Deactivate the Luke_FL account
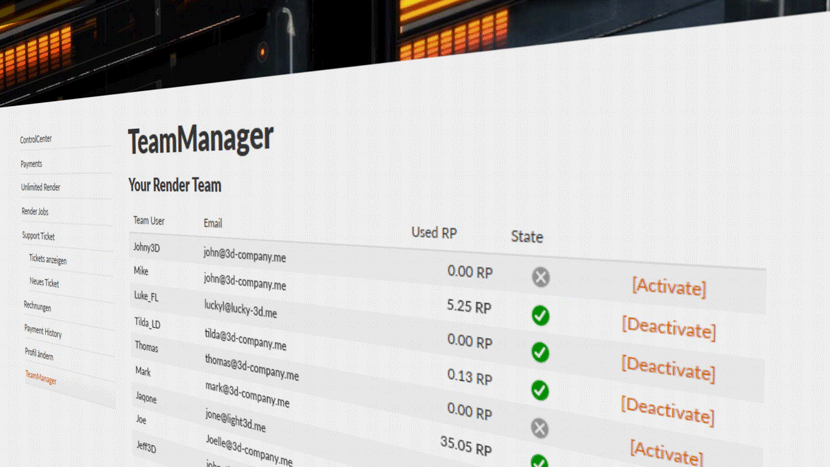The width and height of the screenshot is (830, 467). [x=668, y=368]
